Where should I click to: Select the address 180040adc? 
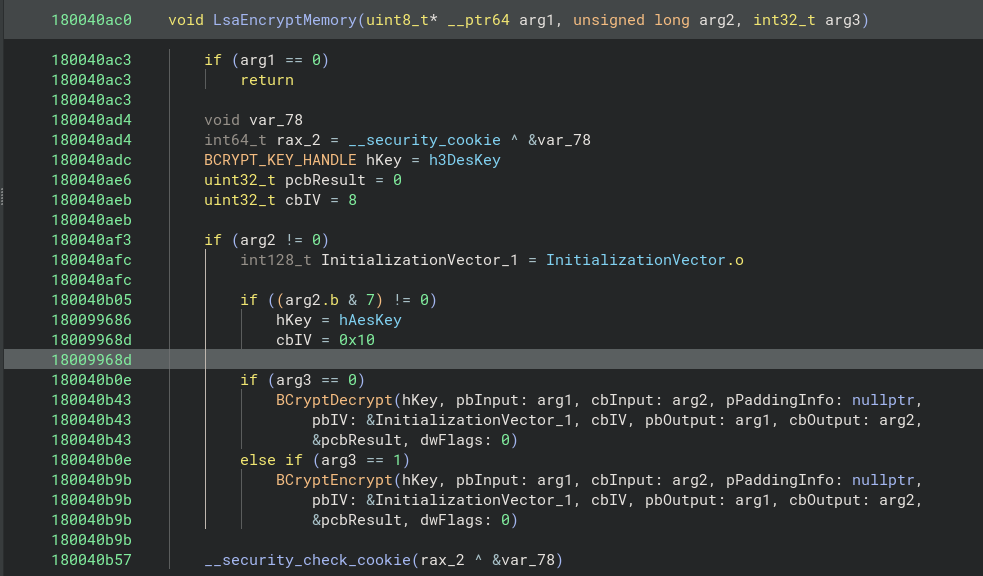[x=92, y=160]
